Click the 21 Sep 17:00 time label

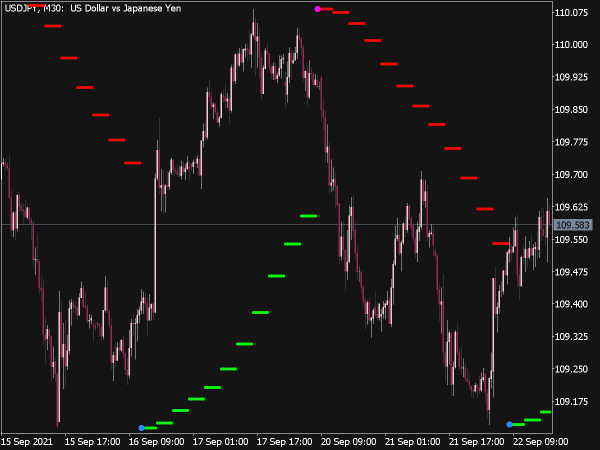pyautogui.click(x=476, y=442)
